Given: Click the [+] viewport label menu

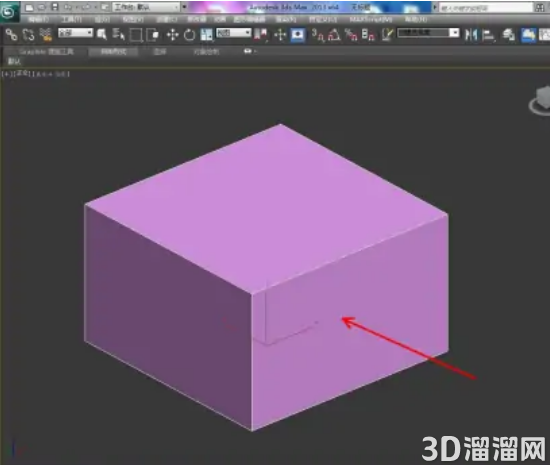Looking at the screenshot, I should pyautogui.click(x=6, y=74).
